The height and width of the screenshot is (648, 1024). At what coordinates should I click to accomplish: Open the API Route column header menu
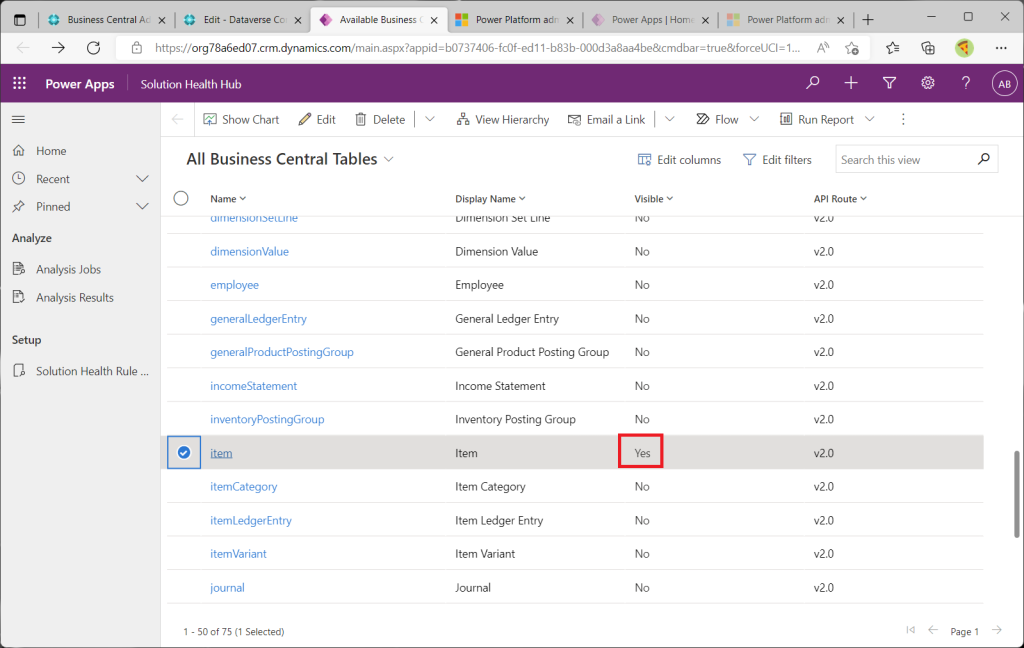[x=840, y=199]
